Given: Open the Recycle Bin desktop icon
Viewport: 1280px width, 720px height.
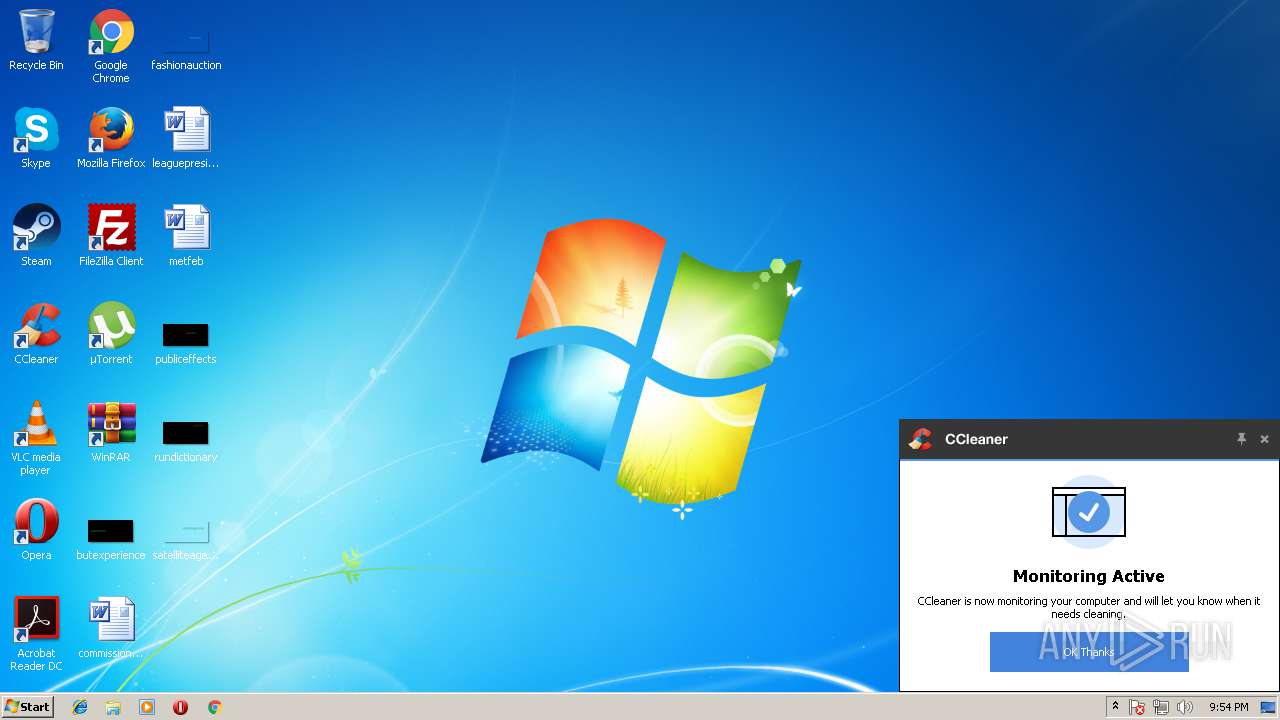Looking at the screenshot, I should tap(36, 40).
